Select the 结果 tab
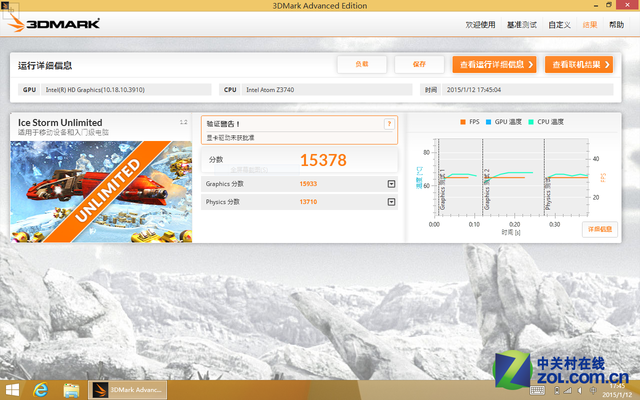The width and height of the screenshot is (640, 400). [x=590, y=25]
